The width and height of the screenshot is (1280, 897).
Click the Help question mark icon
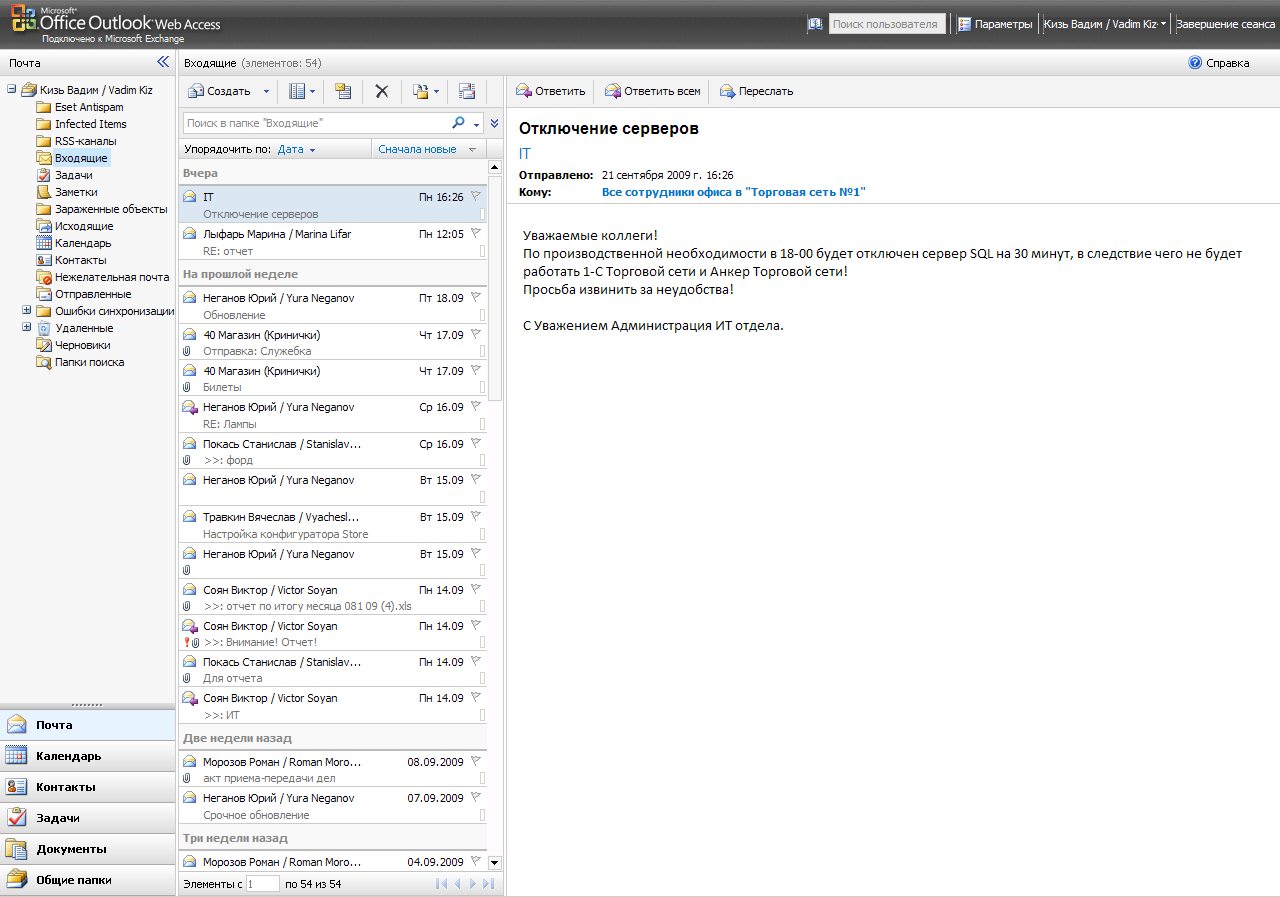[1194, 62]
